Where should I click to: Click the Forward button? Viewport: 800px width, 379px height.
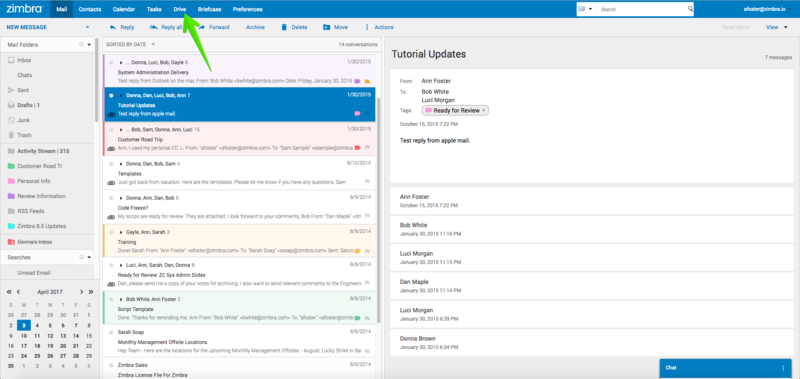(x=214, y=28)
